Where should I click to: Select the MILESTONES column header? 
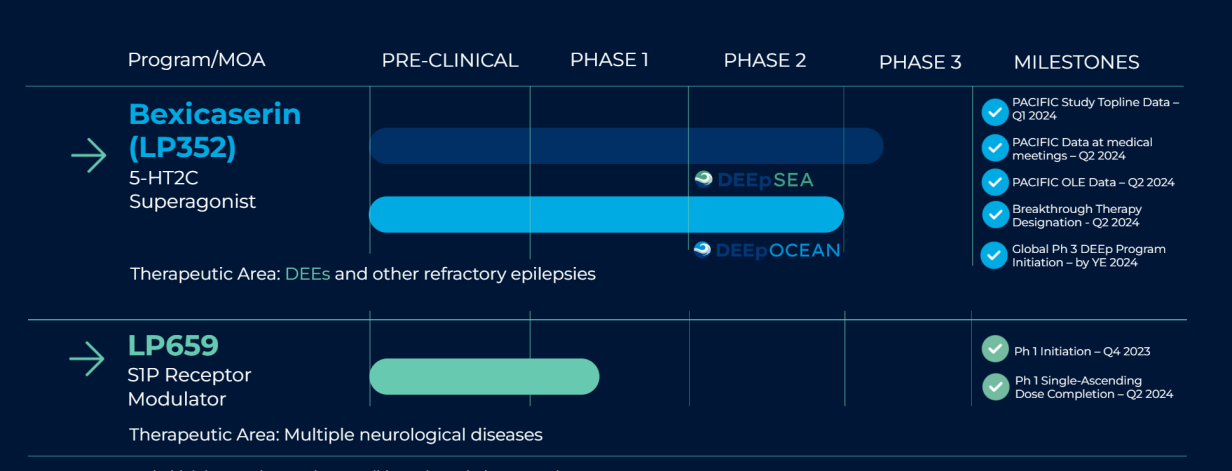click(1076, 62)
